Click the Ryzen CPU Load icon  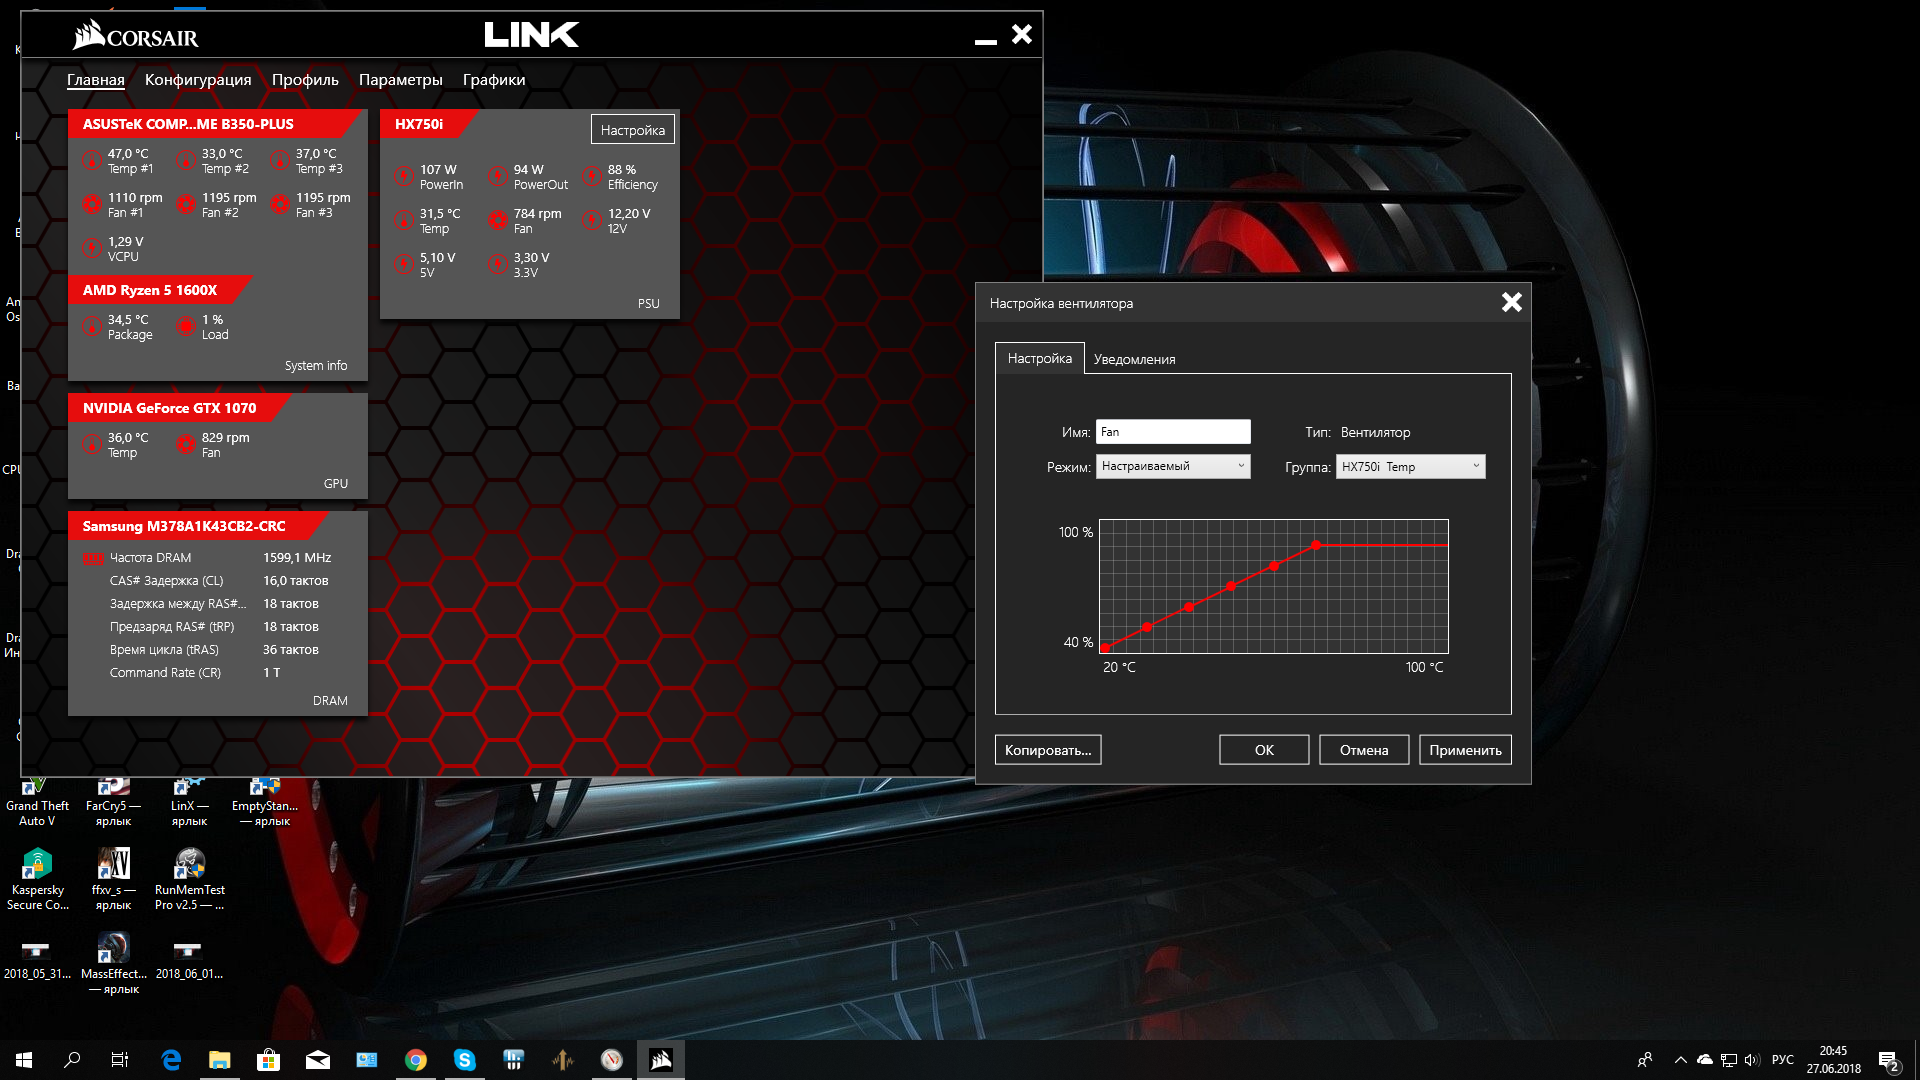click(x=185, y=326)
